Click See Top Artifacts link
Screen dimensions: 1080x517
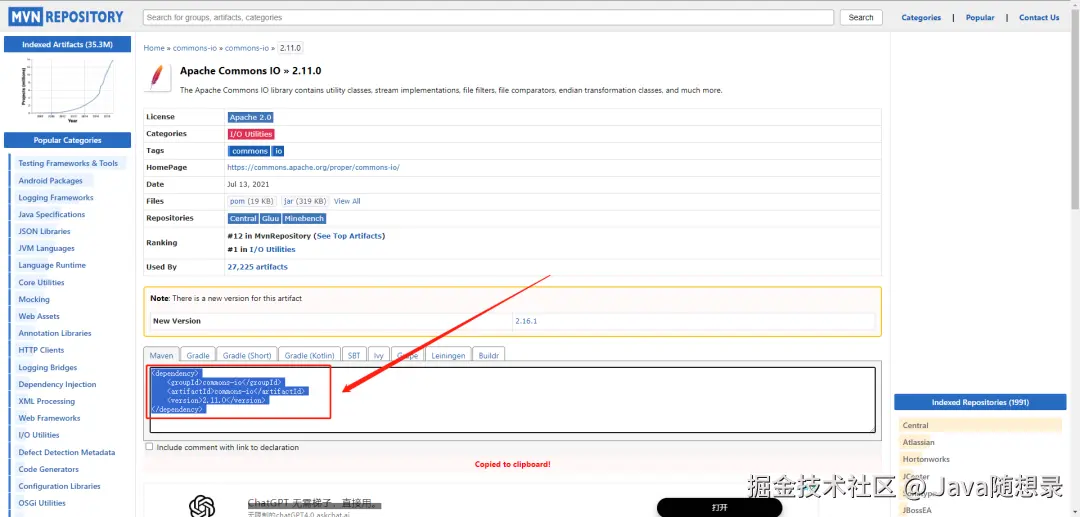tap(349, 236)
